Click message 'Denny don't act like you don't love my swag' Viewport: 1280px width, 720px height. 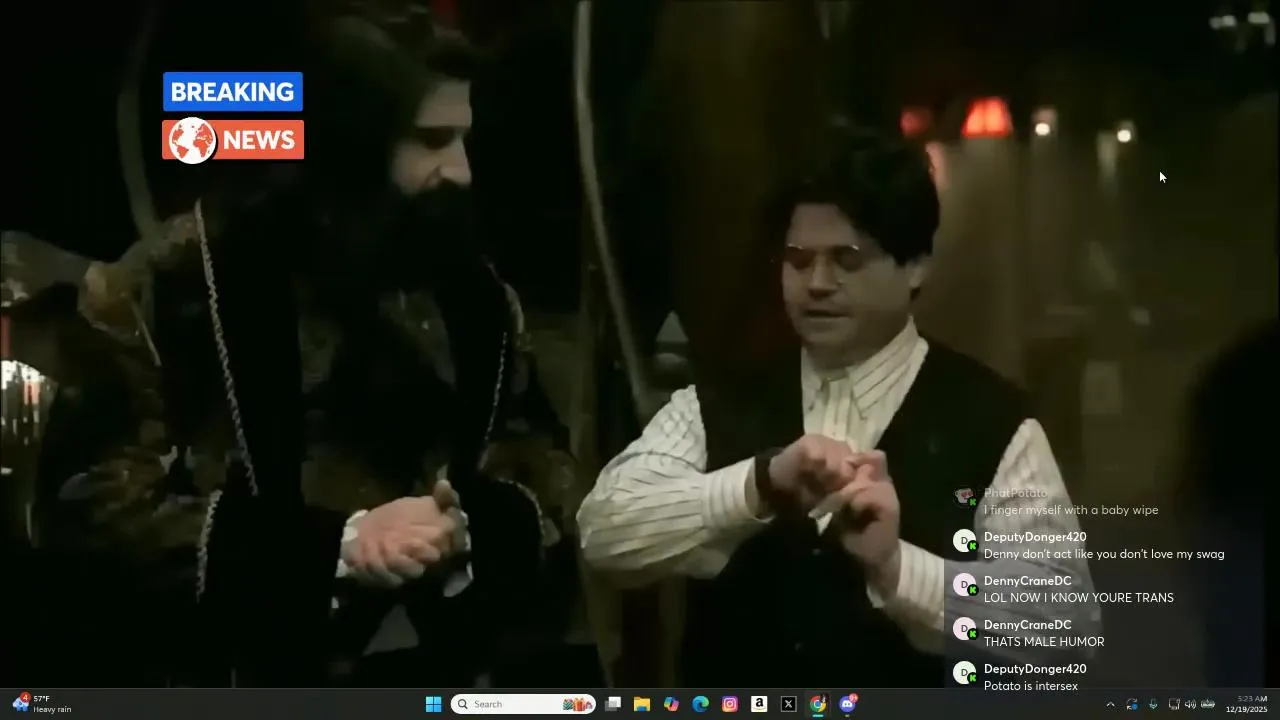click(x=1104, y=554)
